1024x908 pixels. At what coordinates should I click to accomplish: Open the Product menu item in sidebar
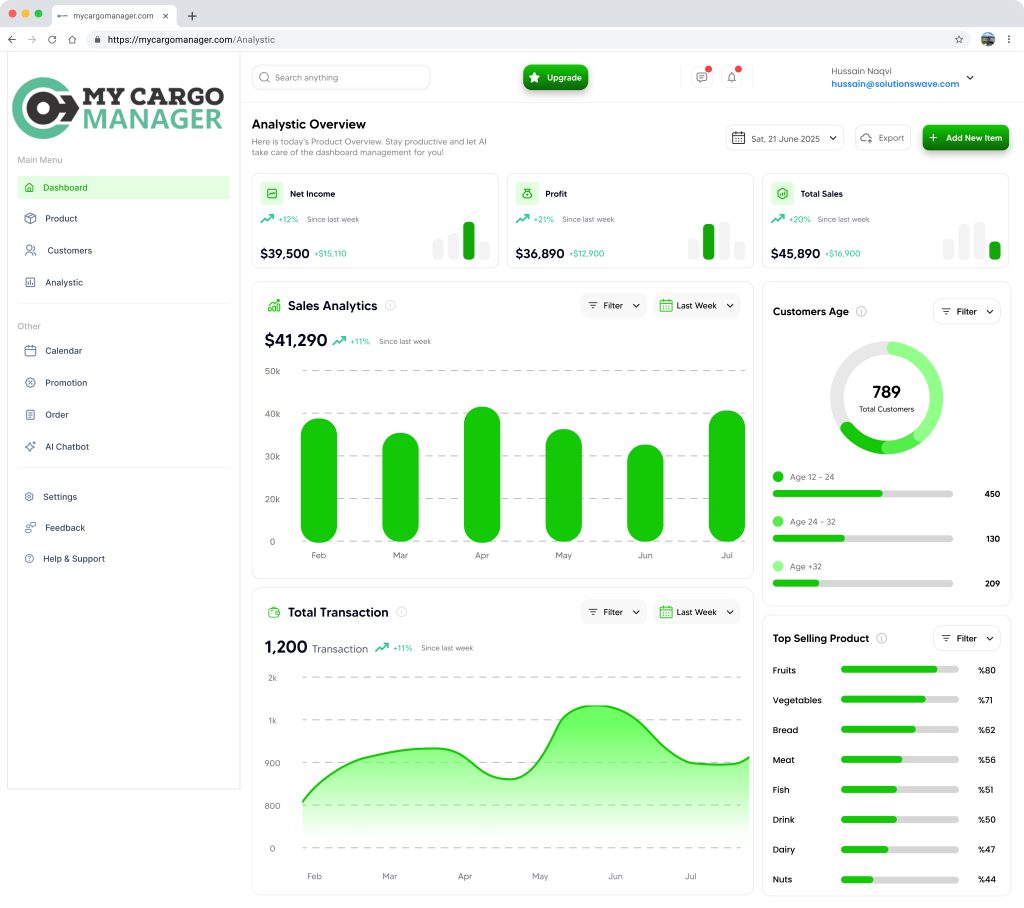61,219
